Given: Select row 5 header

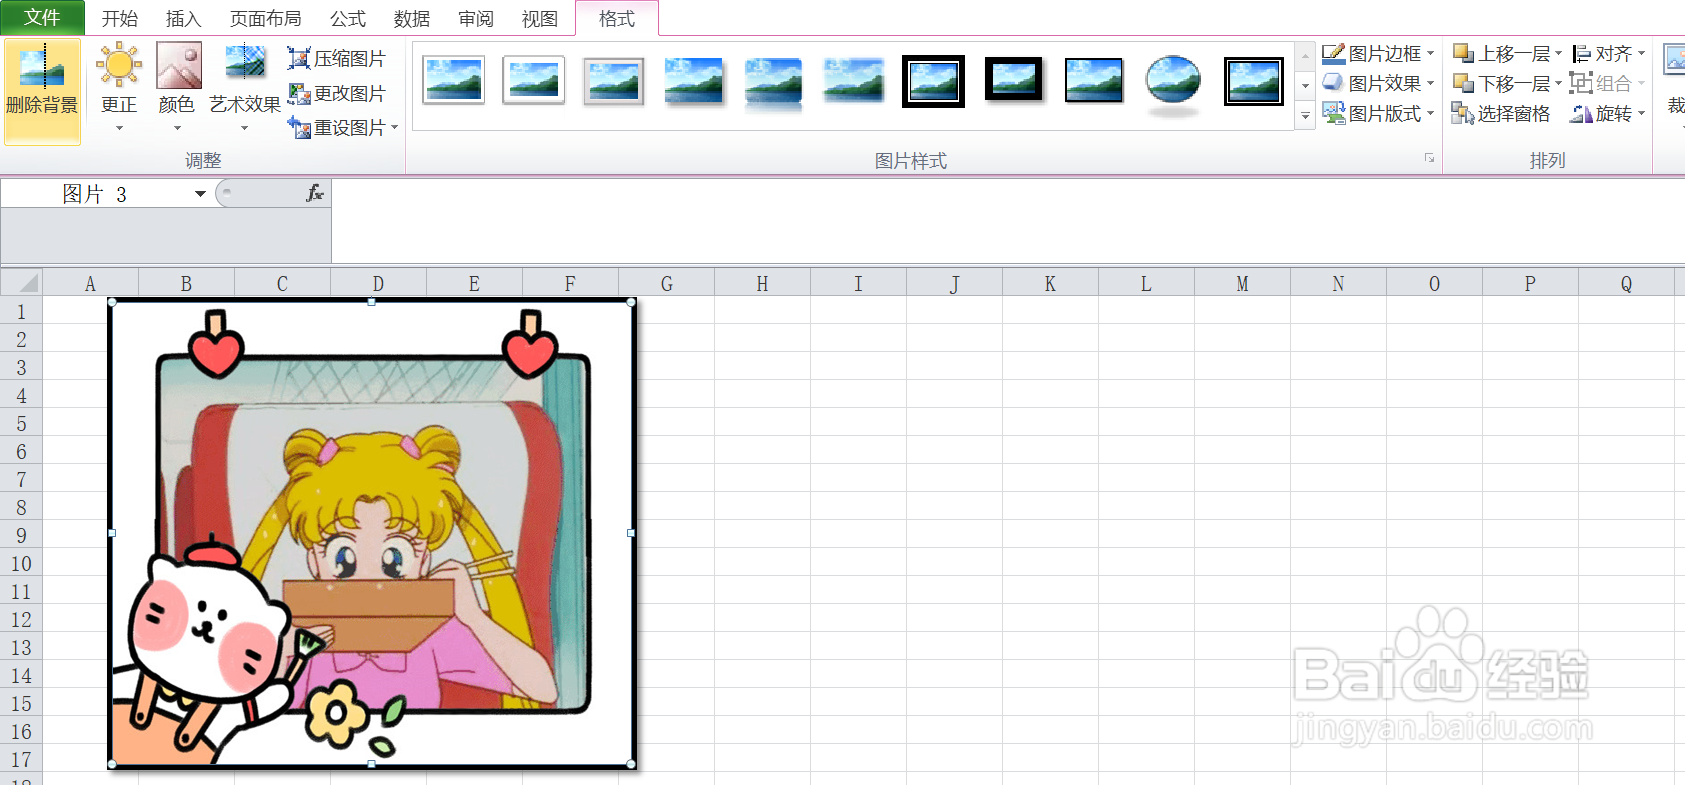Looking at the screenshot, I should tap(21, 424).
